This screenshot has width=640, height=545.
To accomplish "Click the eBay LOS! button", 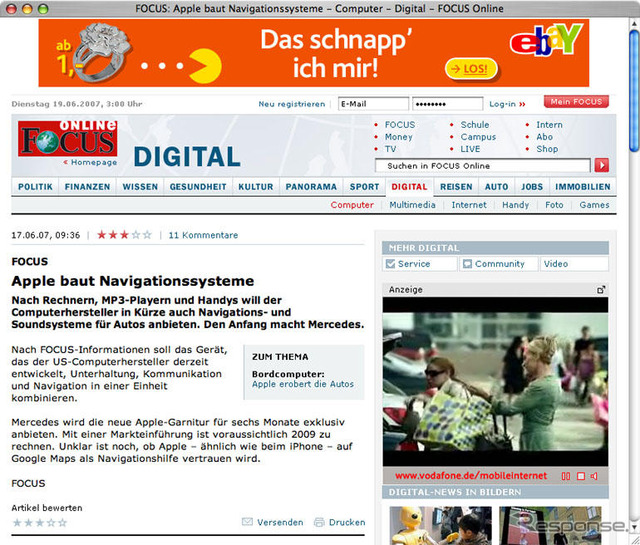I will click(x=471, y=69).
